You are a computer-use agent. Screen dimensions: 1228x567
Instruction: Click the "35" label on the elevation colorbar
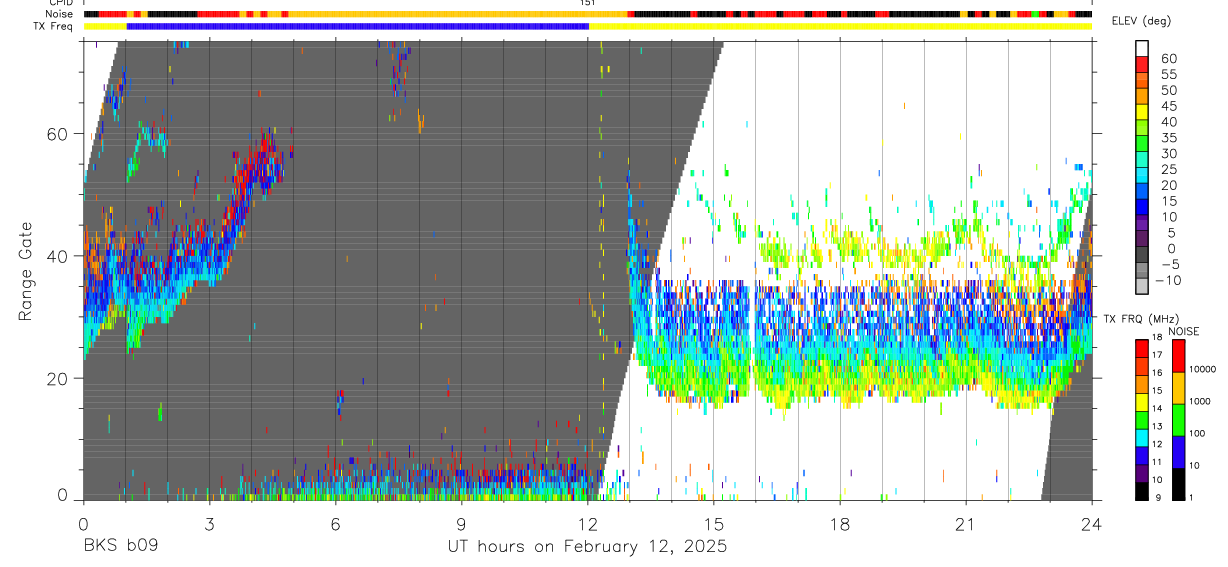point(1169,137)
